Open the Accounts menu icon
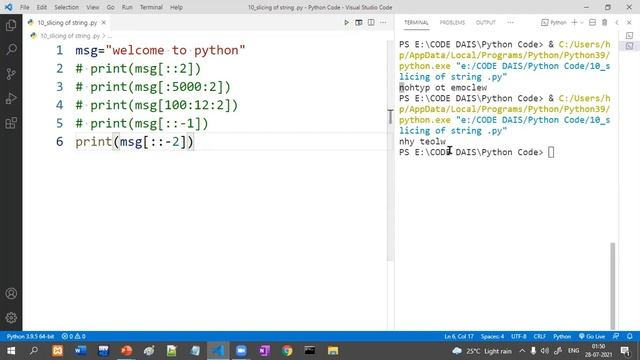Viewport: 640px width, 360px height. [11, 293]
